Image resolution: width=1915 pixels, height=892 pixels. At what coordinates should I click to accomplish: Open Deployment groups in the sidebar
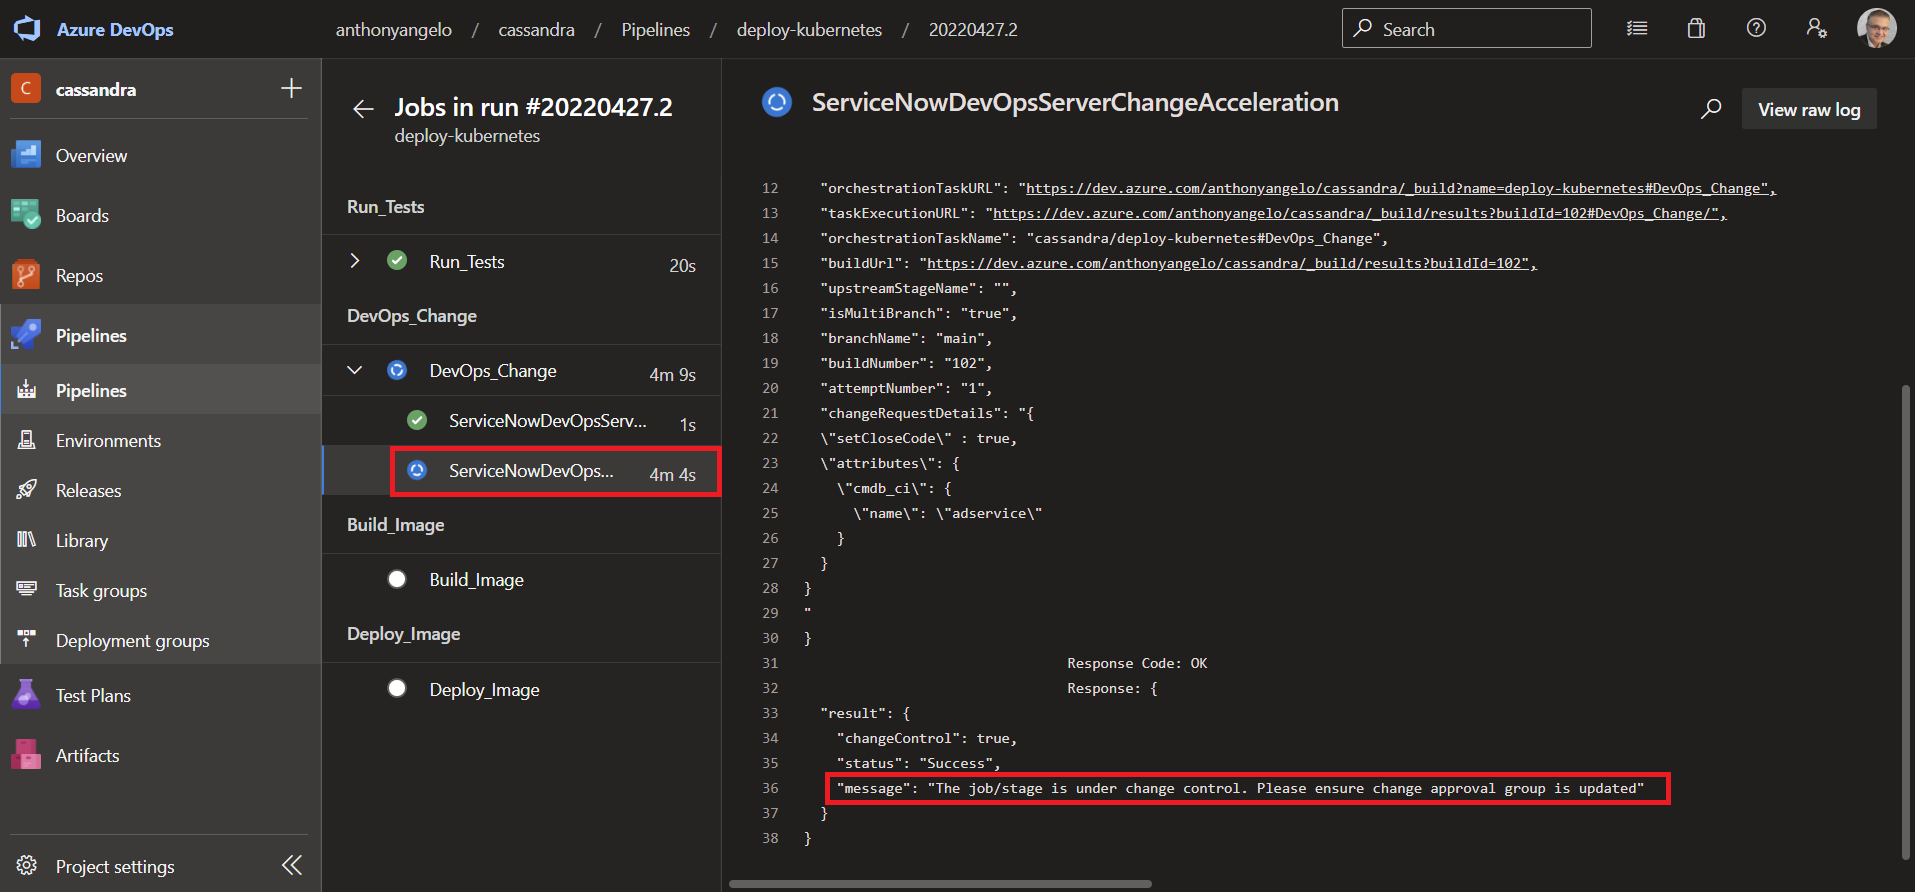[160, 641]
